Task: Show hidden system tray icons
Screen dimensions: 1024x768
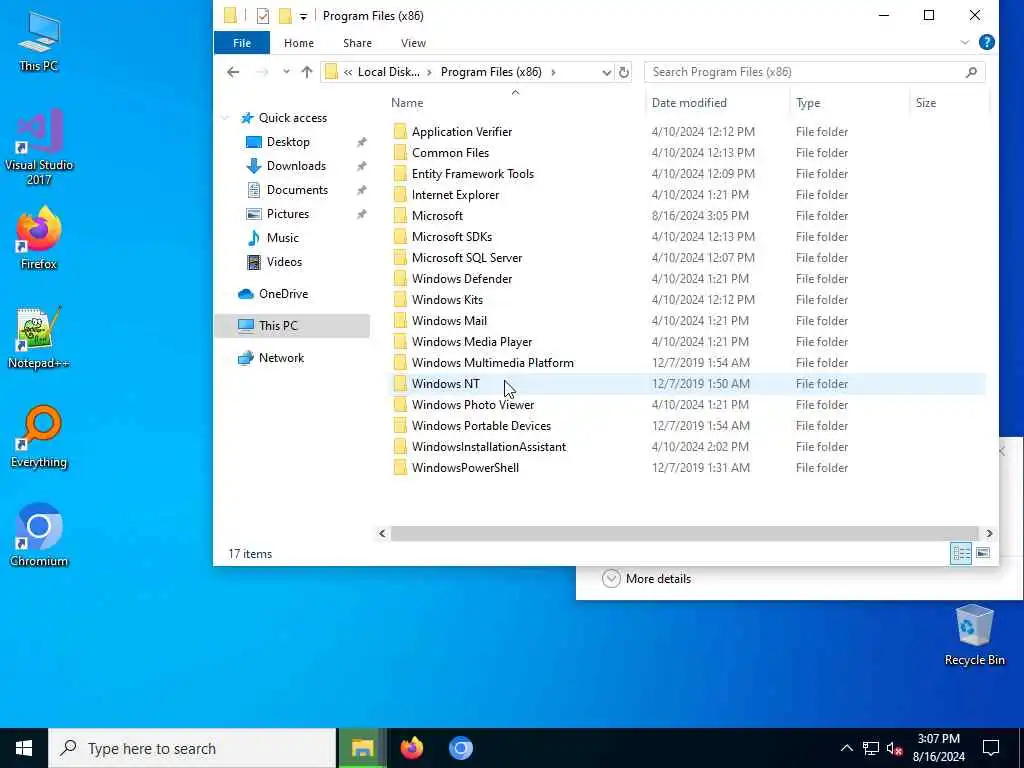Action: tap(846, 748)
